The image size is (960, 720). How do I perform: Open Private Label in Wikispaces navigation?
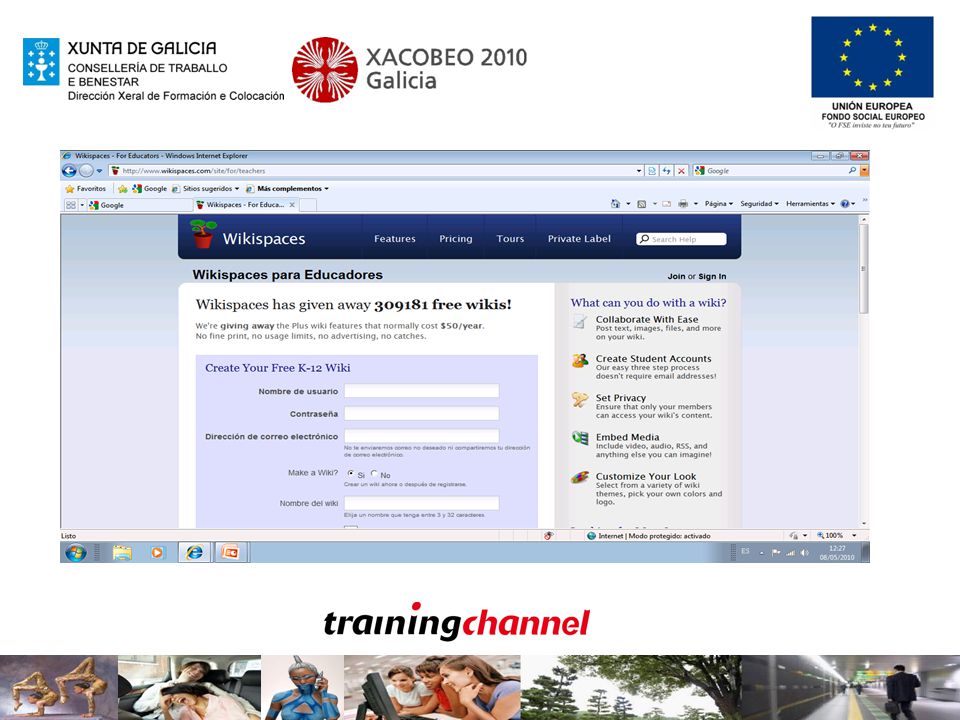coord(579,239)
